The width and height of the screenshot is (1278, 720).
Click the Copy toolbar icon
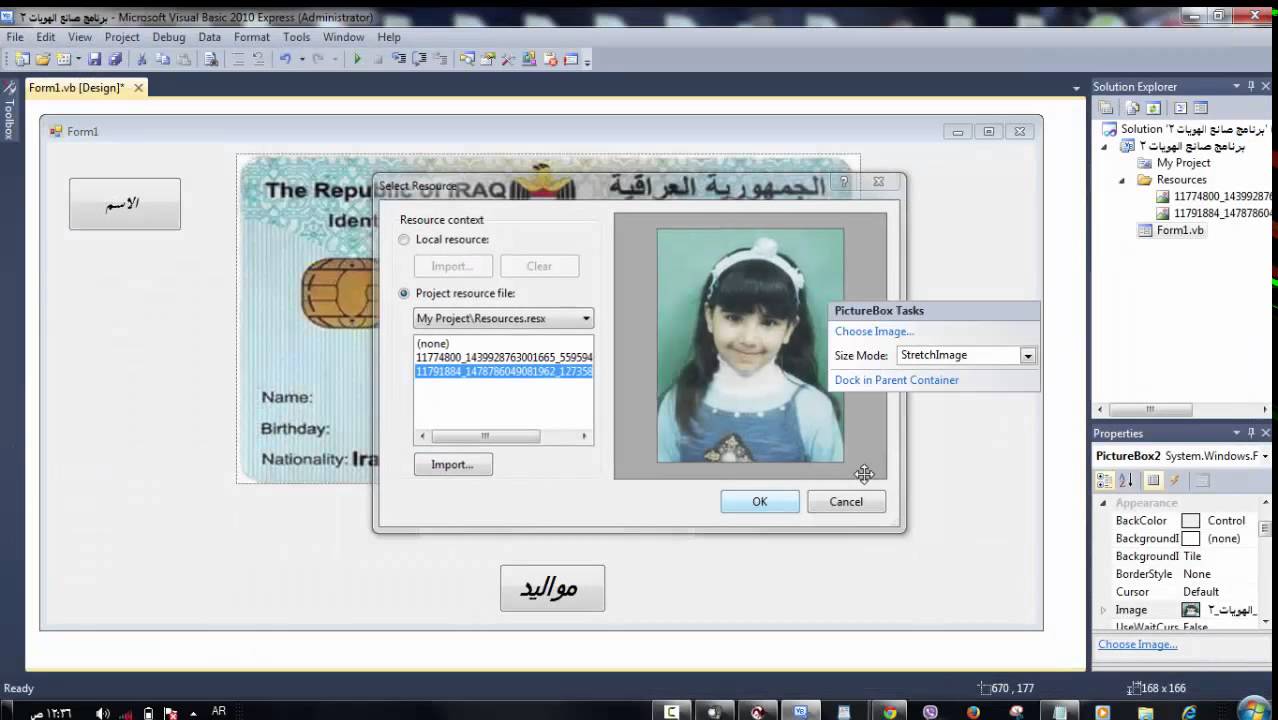click(162, 59)
